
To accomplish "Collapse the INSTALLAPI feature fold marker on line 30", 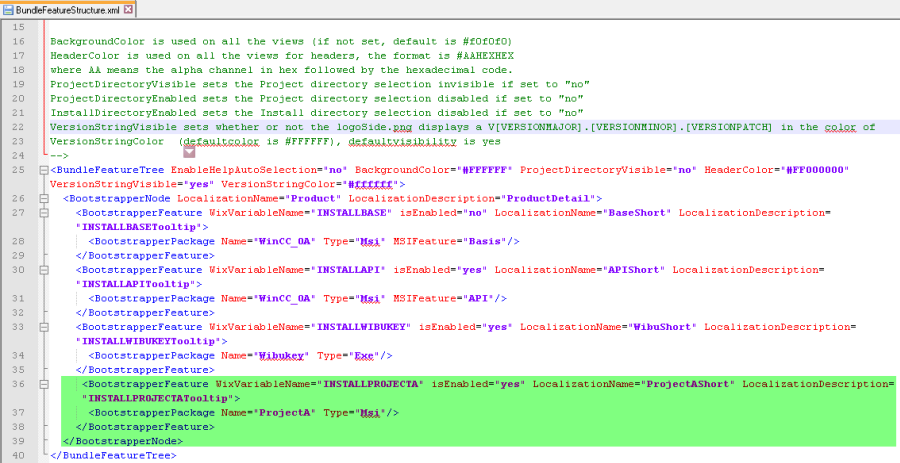I will (43, 270).
